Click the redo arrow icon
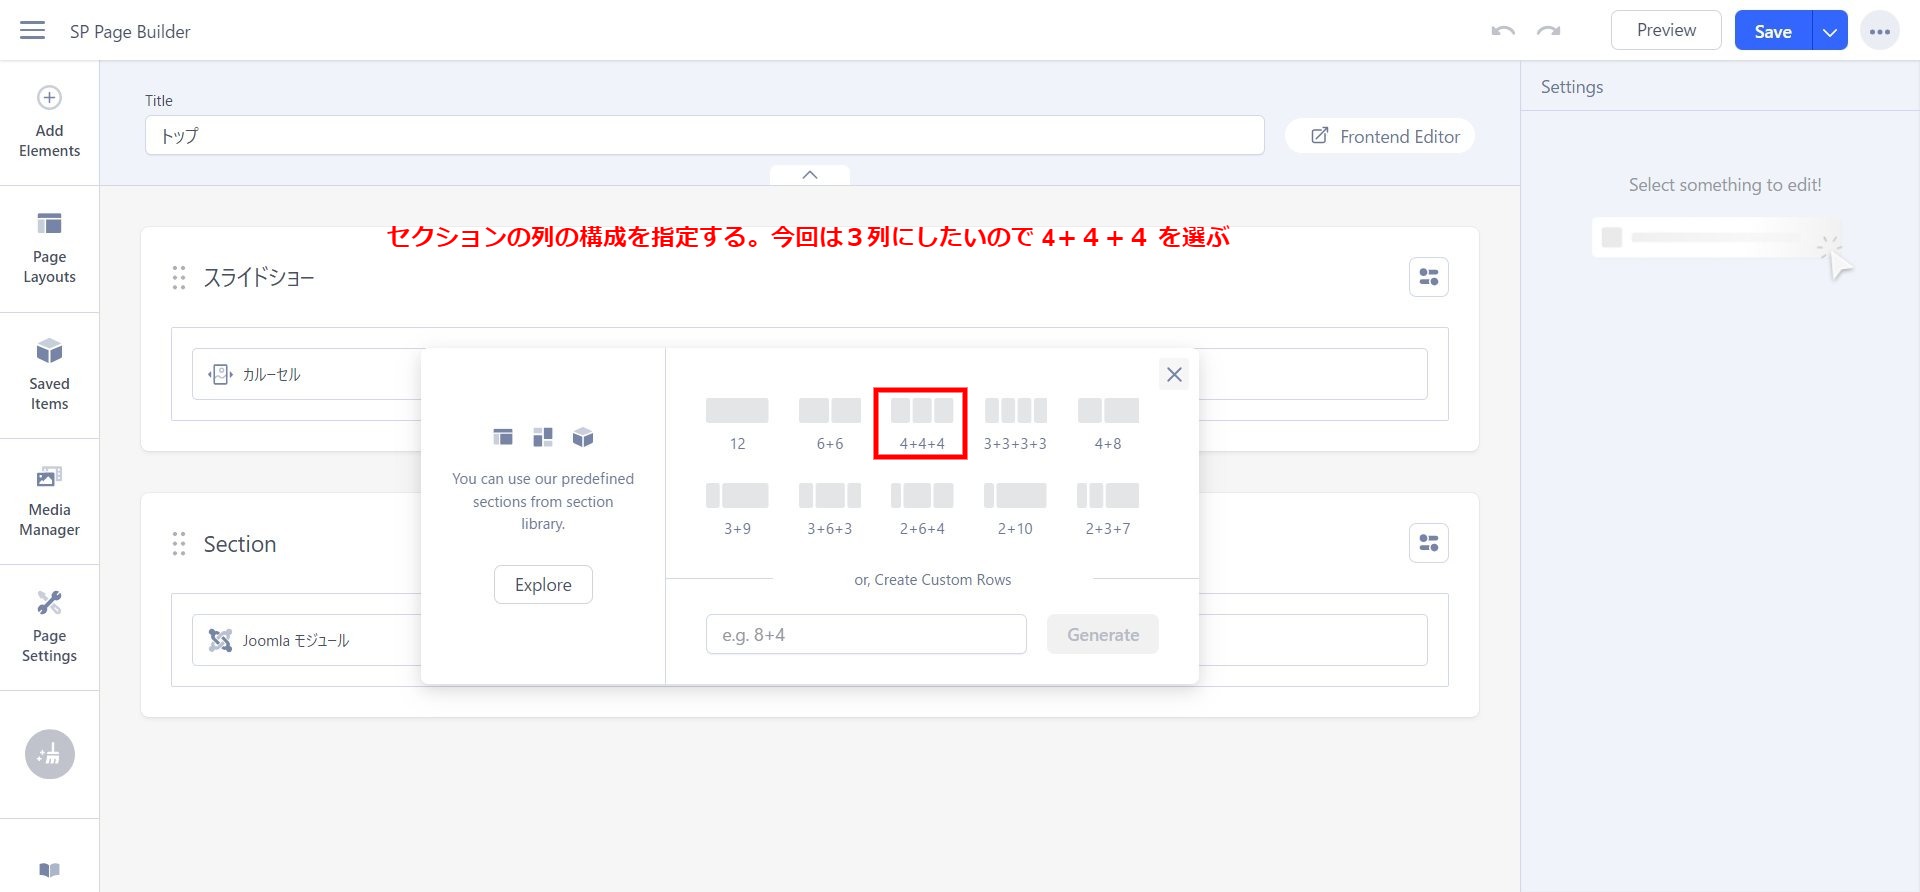This screenshot has width=1920, height=892. tap(1549, 31)
